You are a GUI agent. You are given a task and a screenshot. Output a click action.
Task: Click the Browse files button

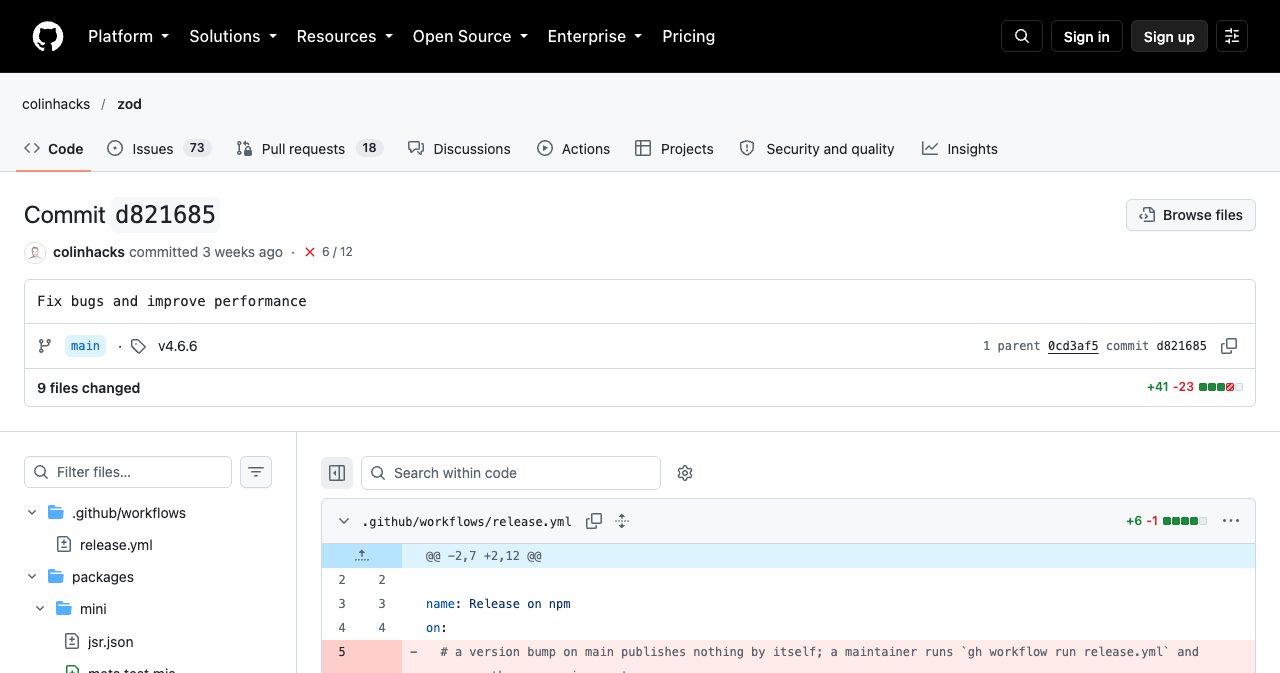1191,215
